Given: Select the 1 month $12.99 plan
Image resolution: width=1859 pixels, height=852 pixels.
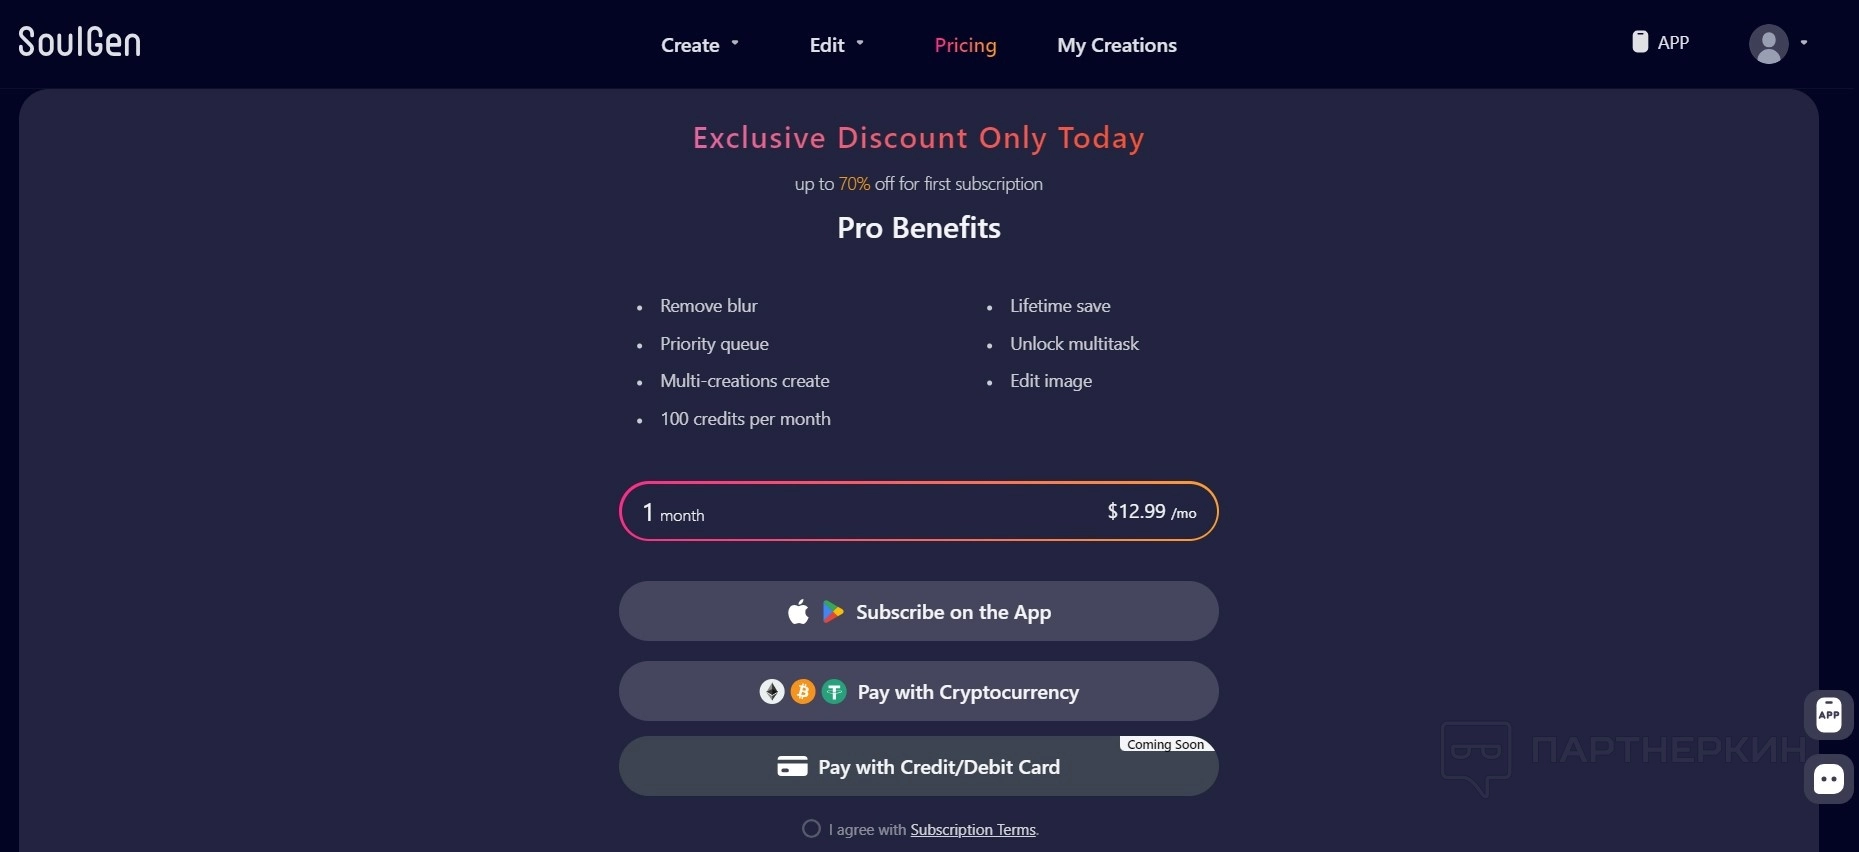Looking at the screenshot, I should tap(918, 512).
